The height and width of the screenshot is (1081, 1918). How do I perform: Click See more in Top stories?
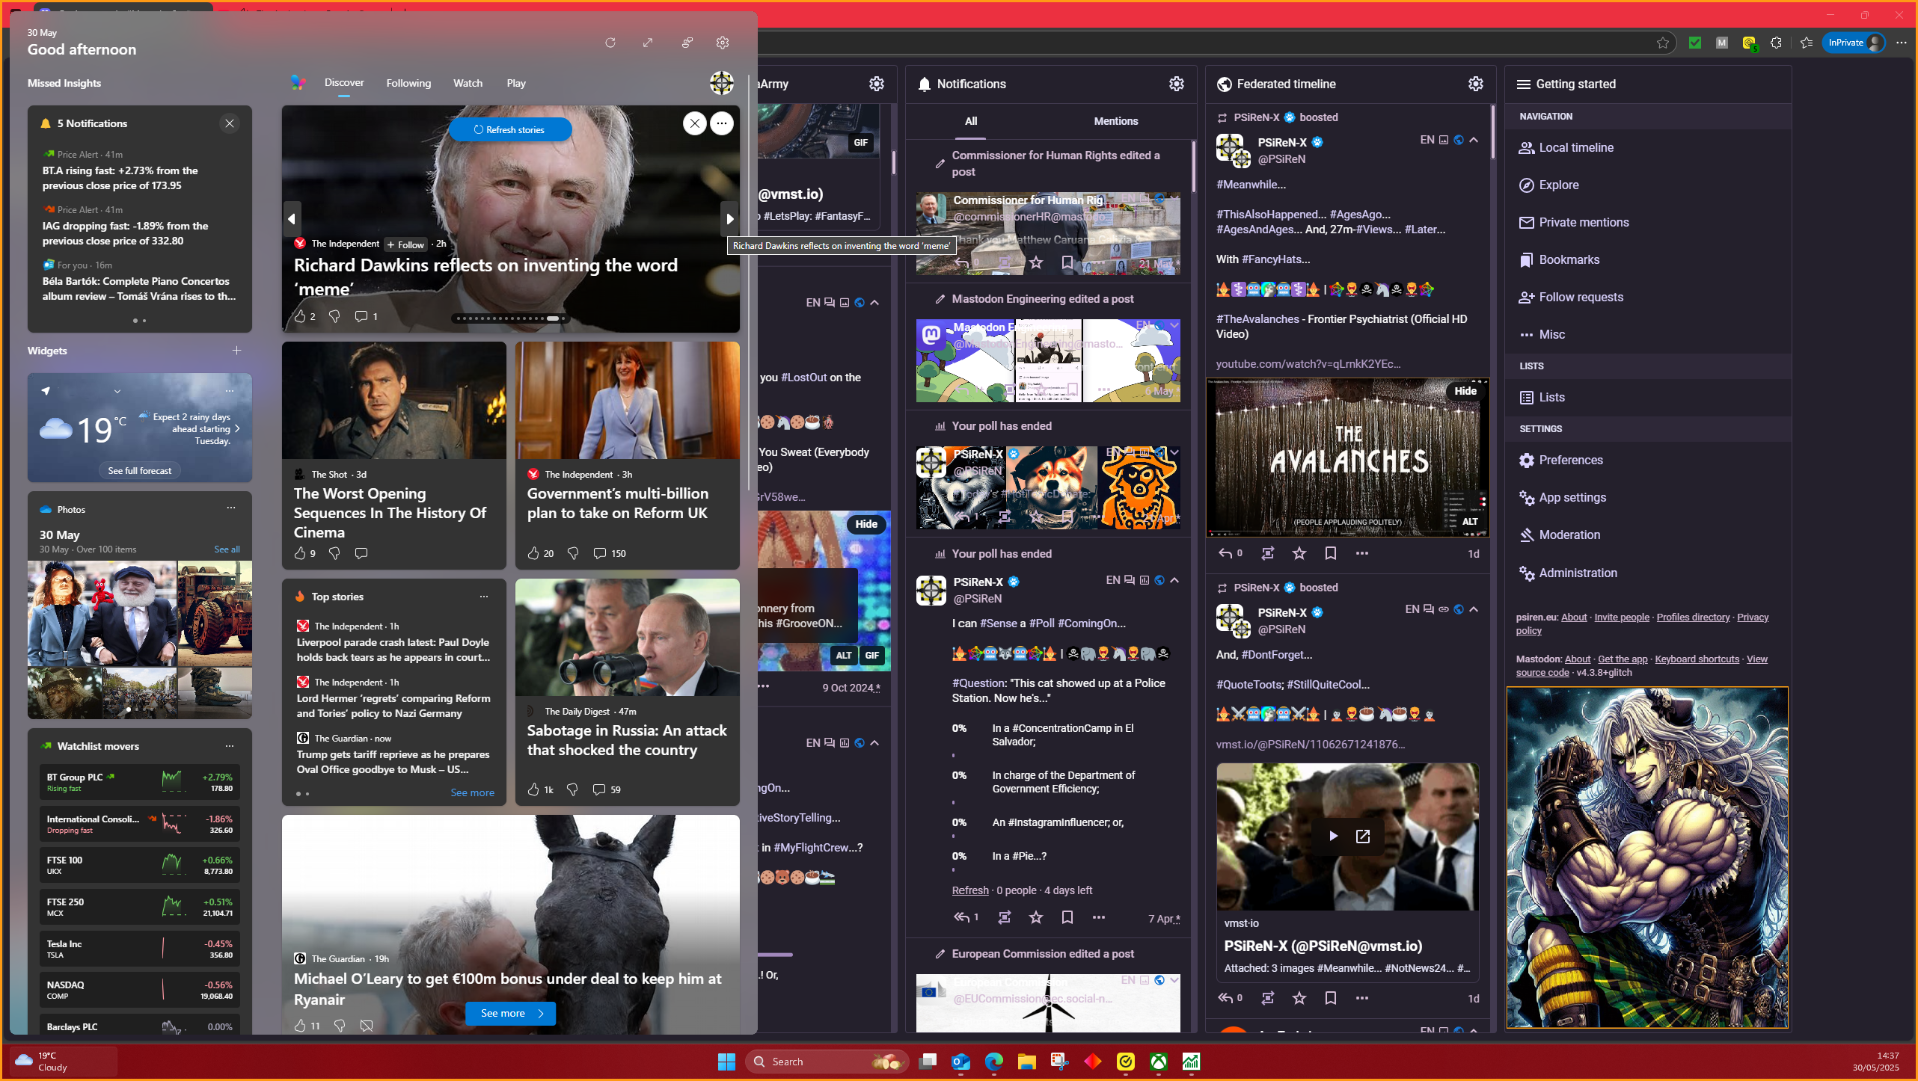[472, 793]
